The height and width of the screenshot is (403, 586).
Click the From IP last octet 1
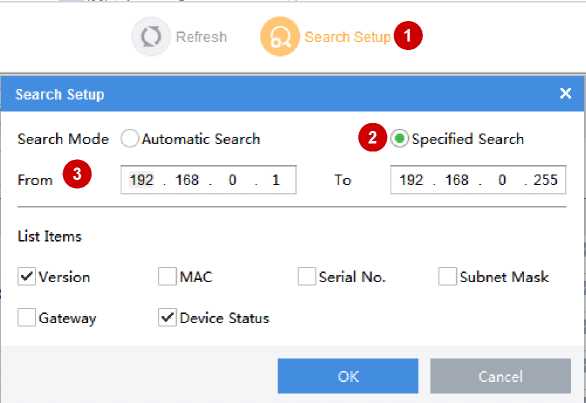[x=276, y=180]
